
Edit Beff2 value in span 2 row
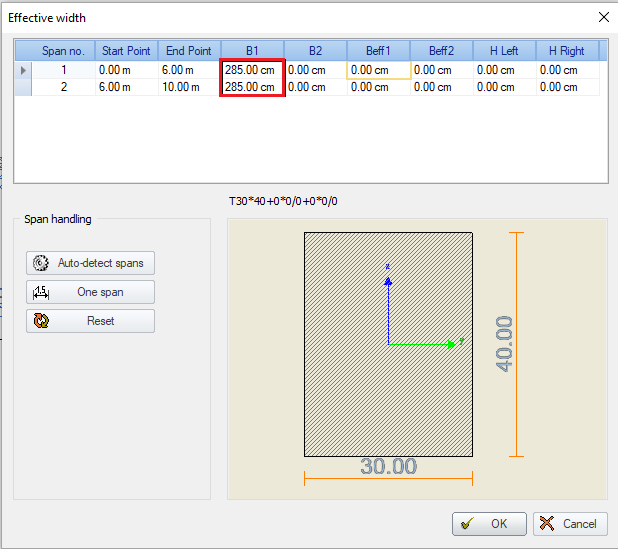442,87
